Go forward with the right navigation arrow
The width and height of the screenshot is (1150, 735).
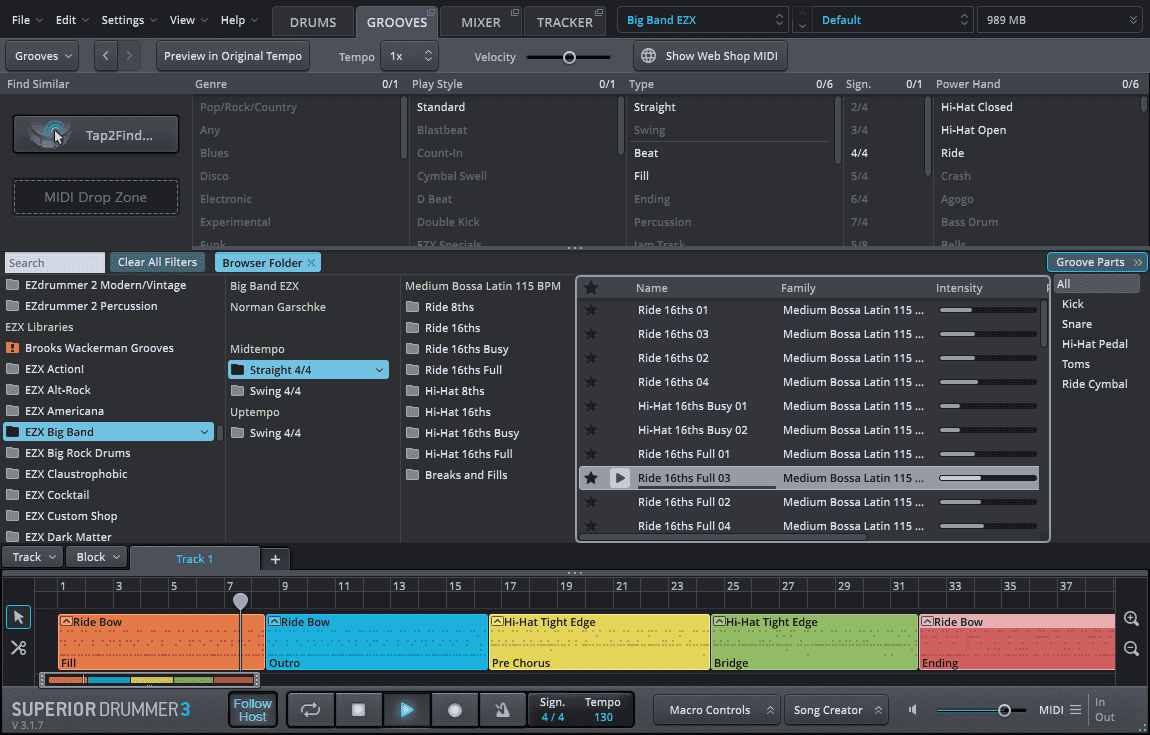(129, 56)
